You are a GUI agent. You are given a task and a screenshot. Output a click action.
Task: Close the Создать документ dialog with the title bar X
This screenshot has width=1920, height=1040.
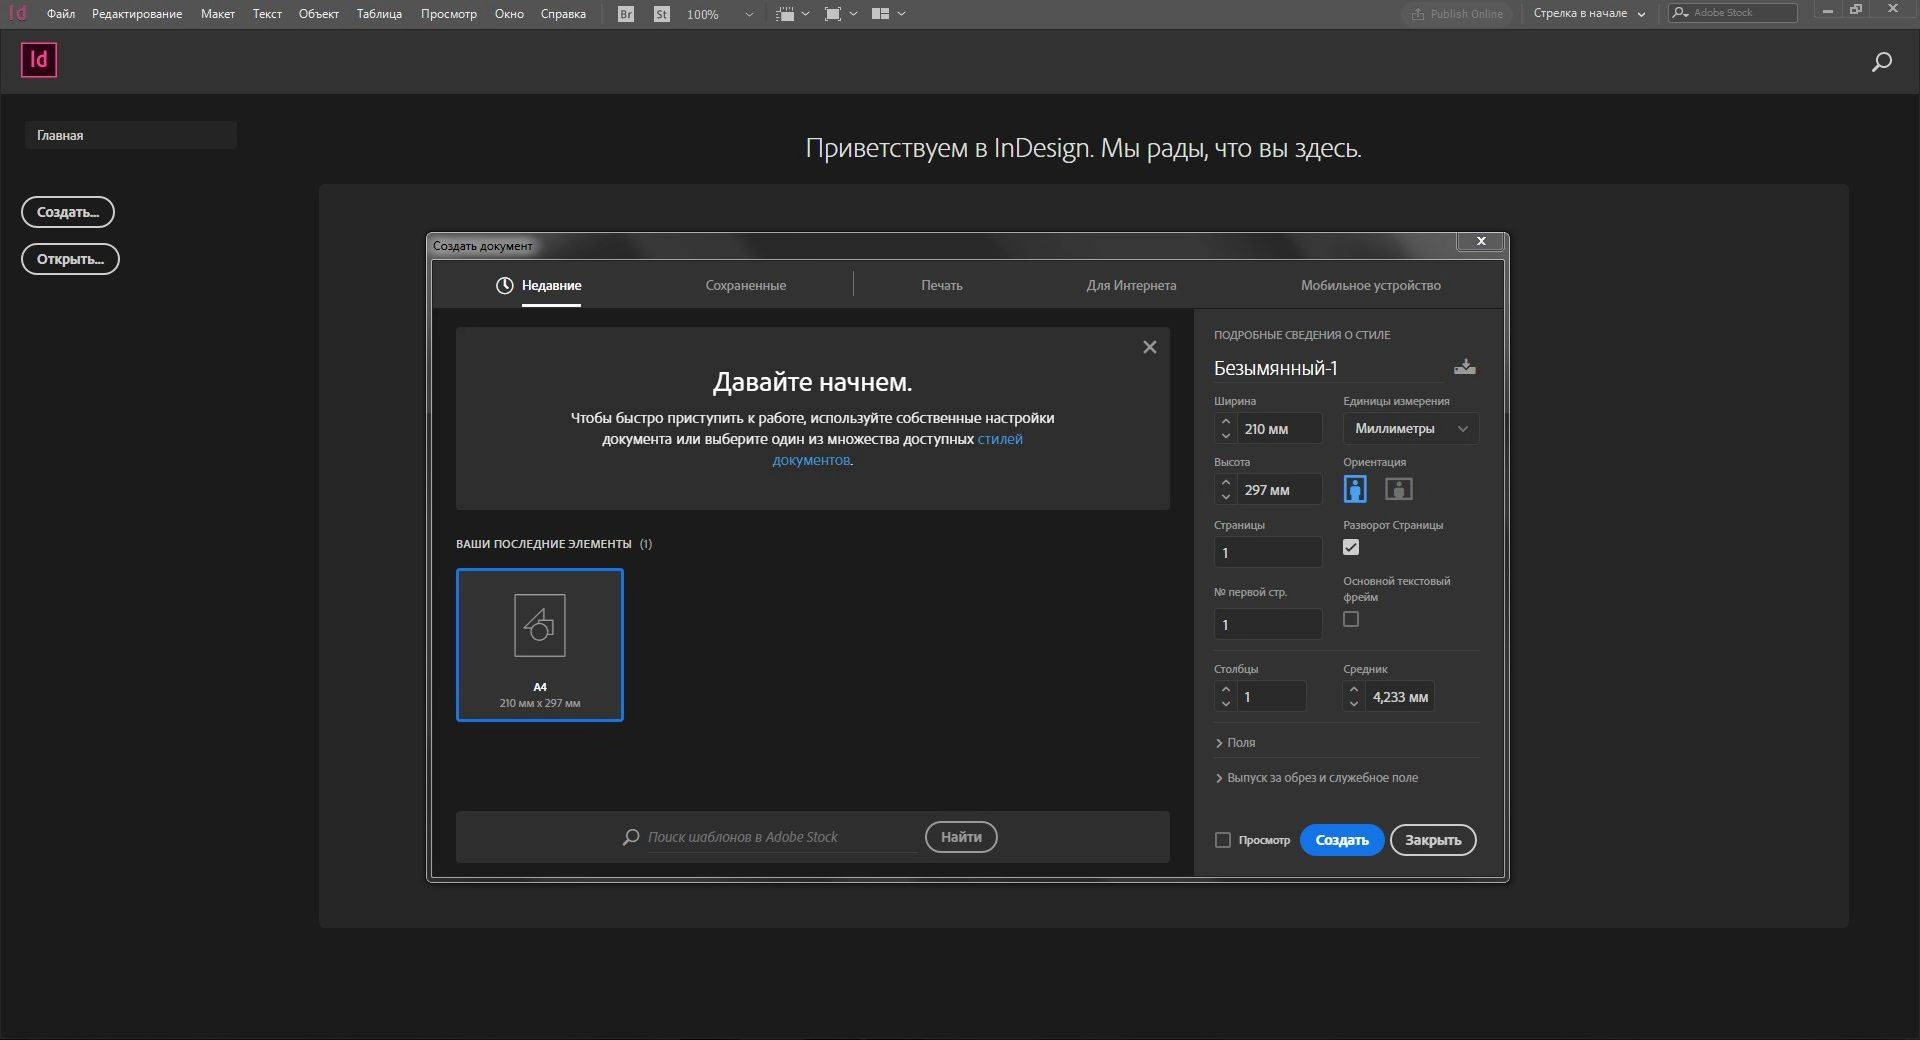click(1481, 241)
